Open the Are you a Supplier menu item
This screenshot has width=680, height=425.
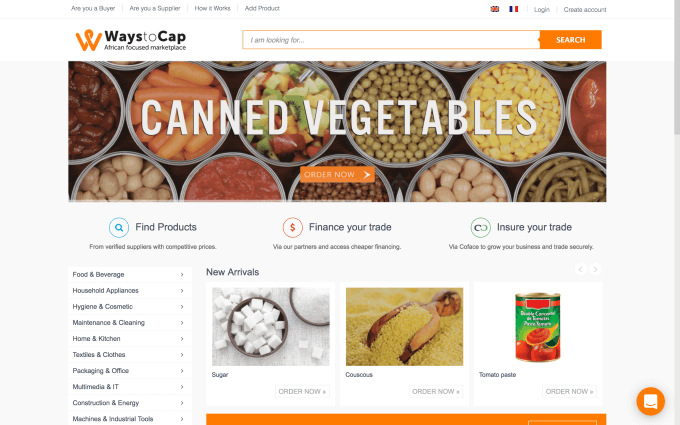point(155,8)
